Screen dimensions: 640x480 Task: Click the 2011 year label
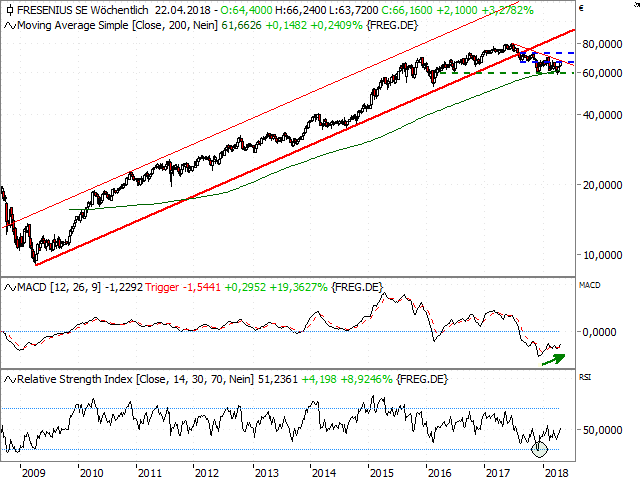[x=150, y=473]
